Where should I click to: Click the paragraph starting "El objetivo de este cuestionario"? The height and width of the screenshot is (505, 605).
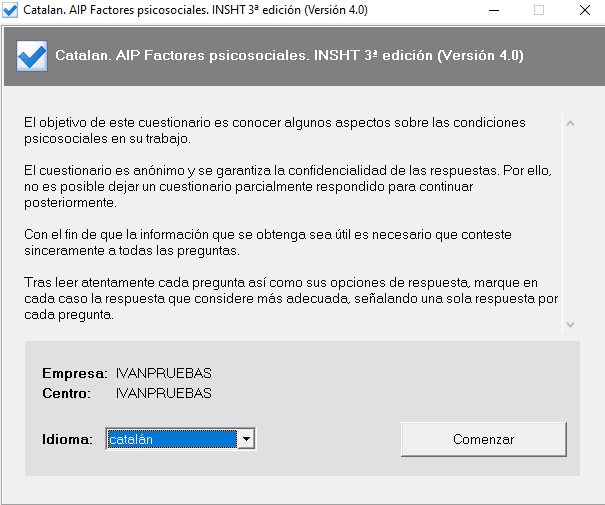(x=274, y=130)
